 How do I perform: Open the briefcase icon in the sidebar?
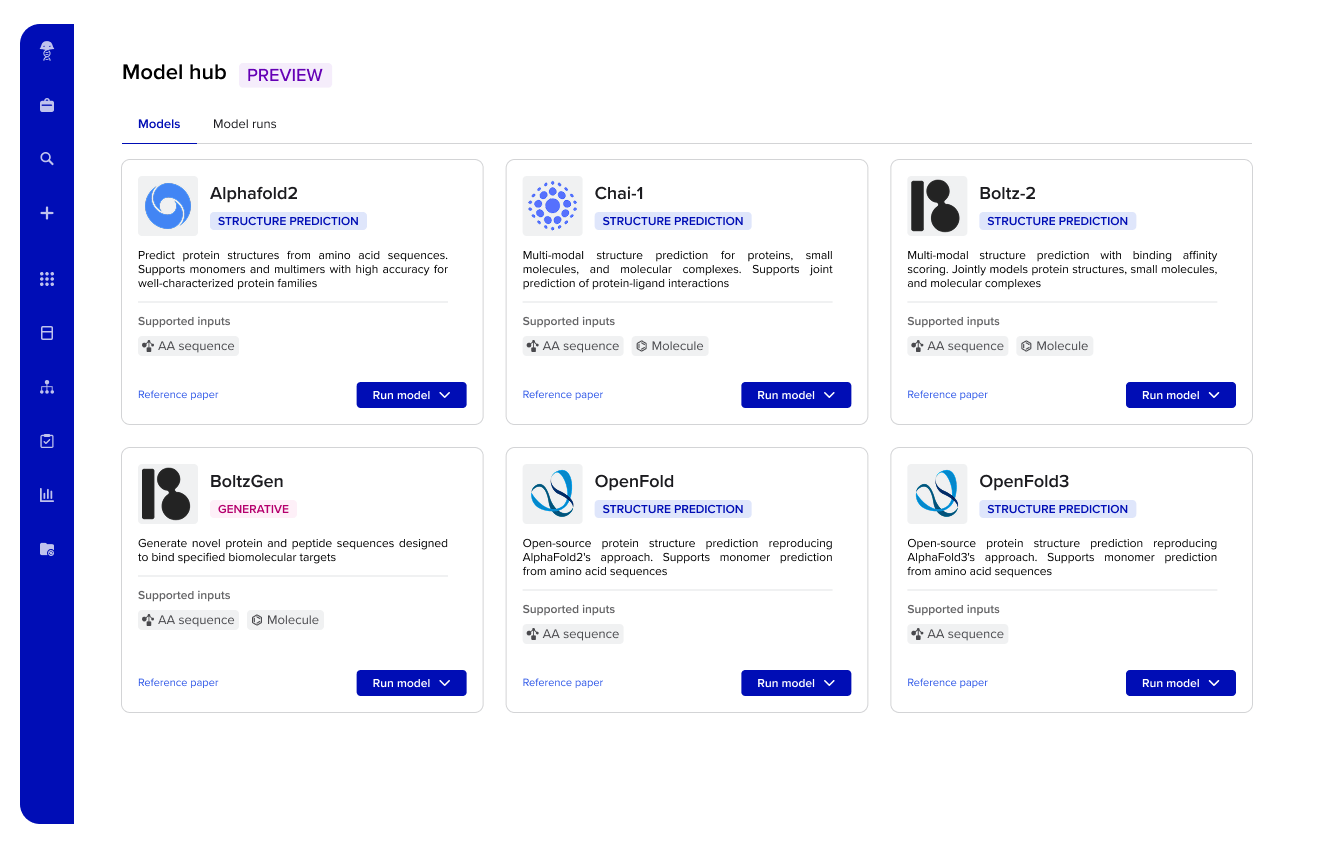coord(47,105)
